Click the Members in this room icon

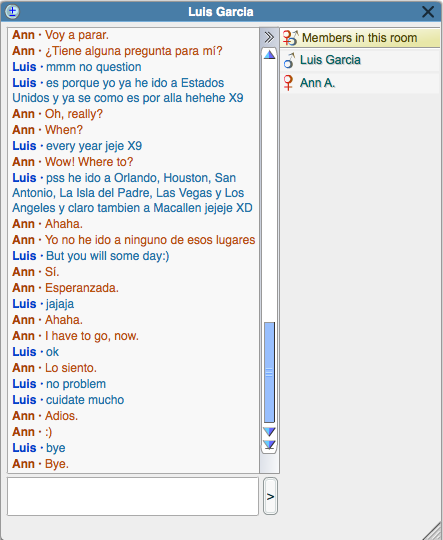(290, 38)
